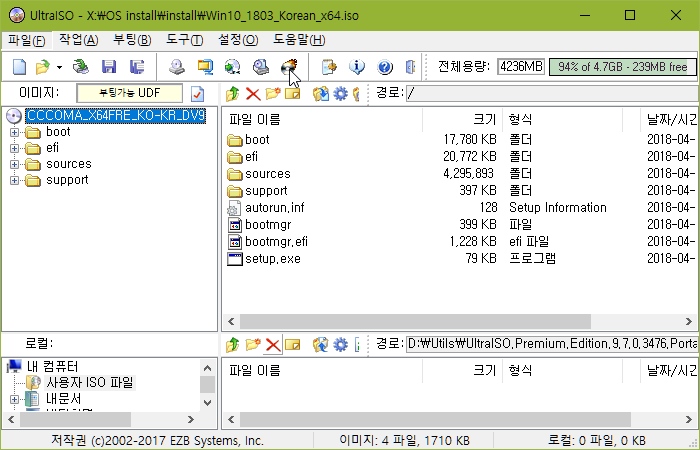The width and height of the screenshot is (700, 450).
Task: Save the image with the floppy icon
Action: click(x=109, y=67)
